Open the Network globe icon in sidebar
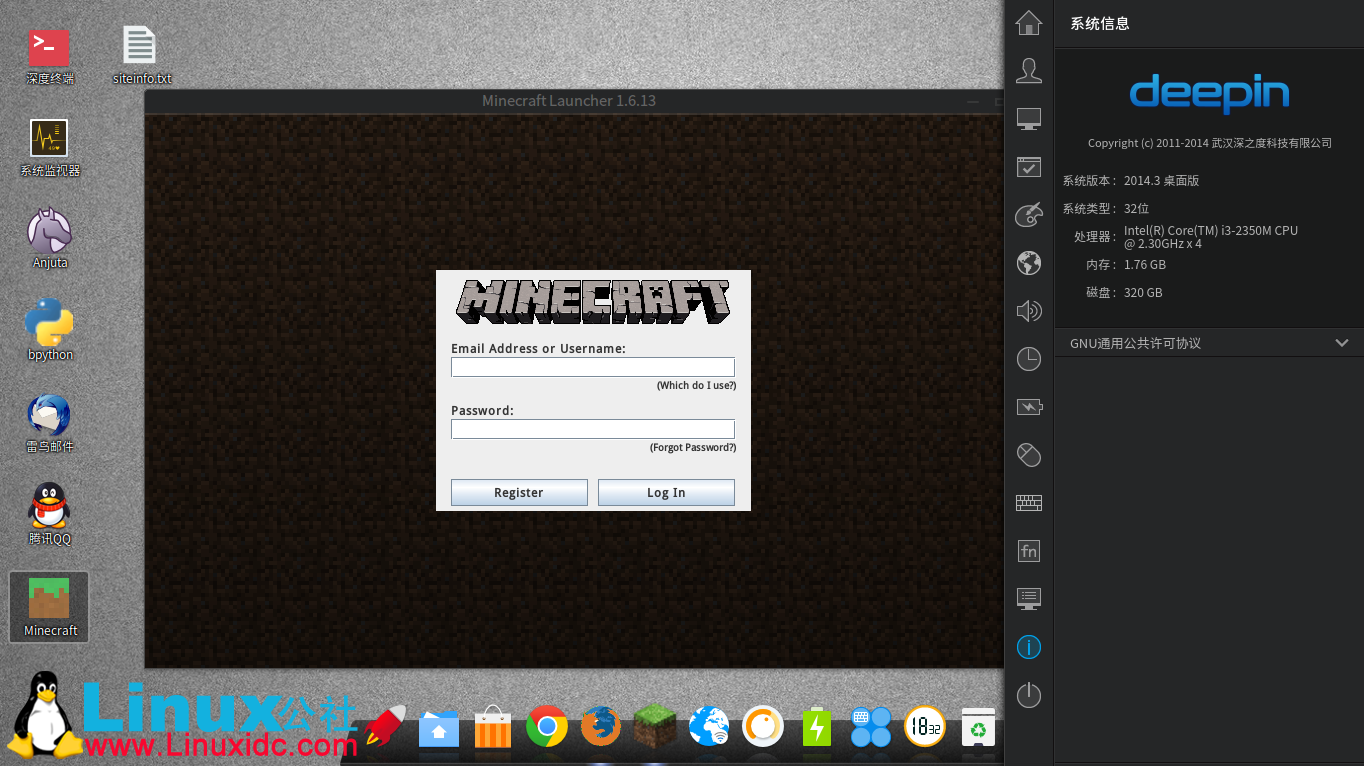This screenshot has width=1364, height=766. (1029, 263)
